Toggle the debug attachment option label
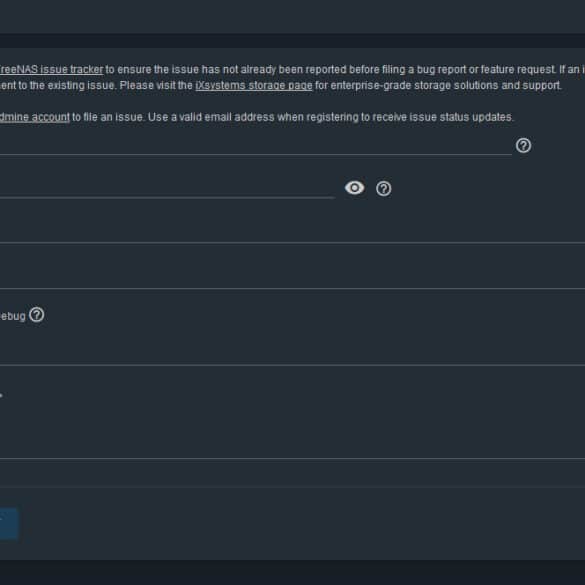This screenshot has width=585, height=585. tap(13, 316)
